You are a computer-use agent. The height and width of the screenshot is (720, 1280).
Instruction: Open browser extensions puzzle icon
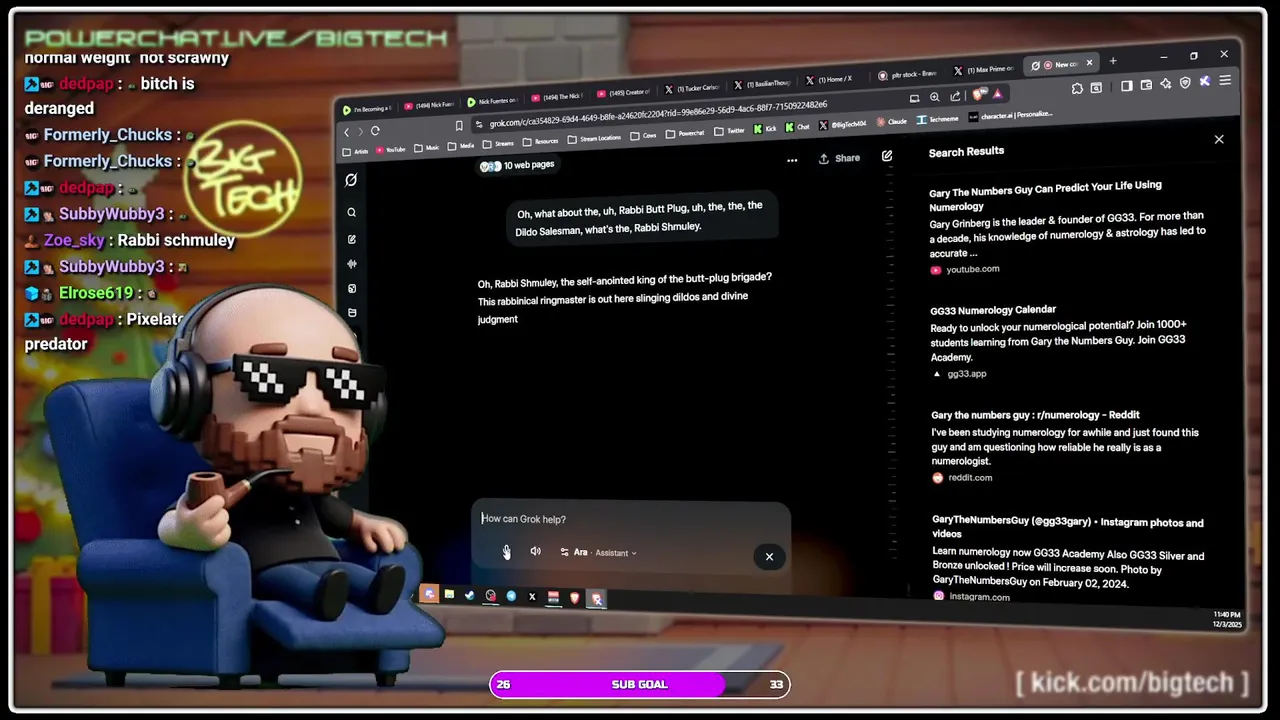(1077, 89)
